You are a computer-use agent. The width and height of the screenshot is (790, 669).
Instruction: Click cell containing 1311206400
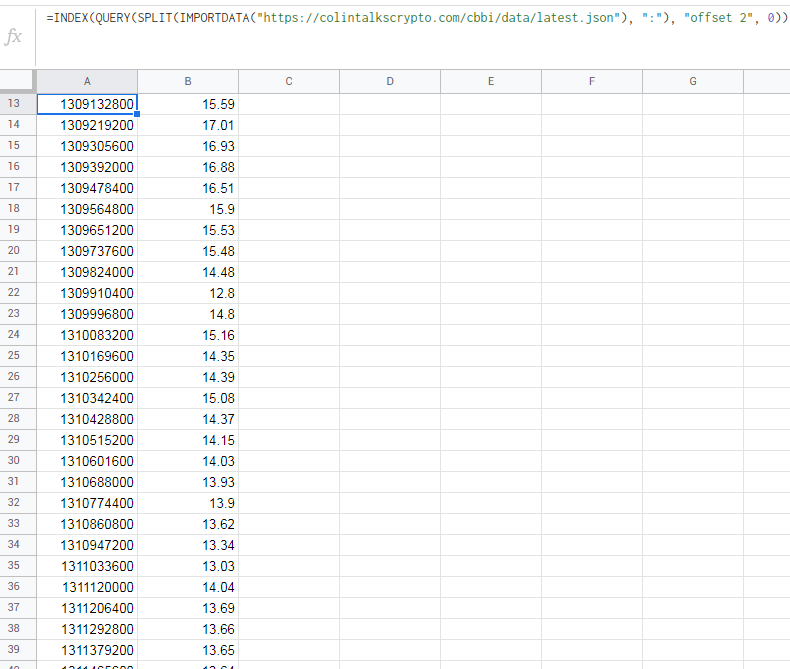(87, 608)
